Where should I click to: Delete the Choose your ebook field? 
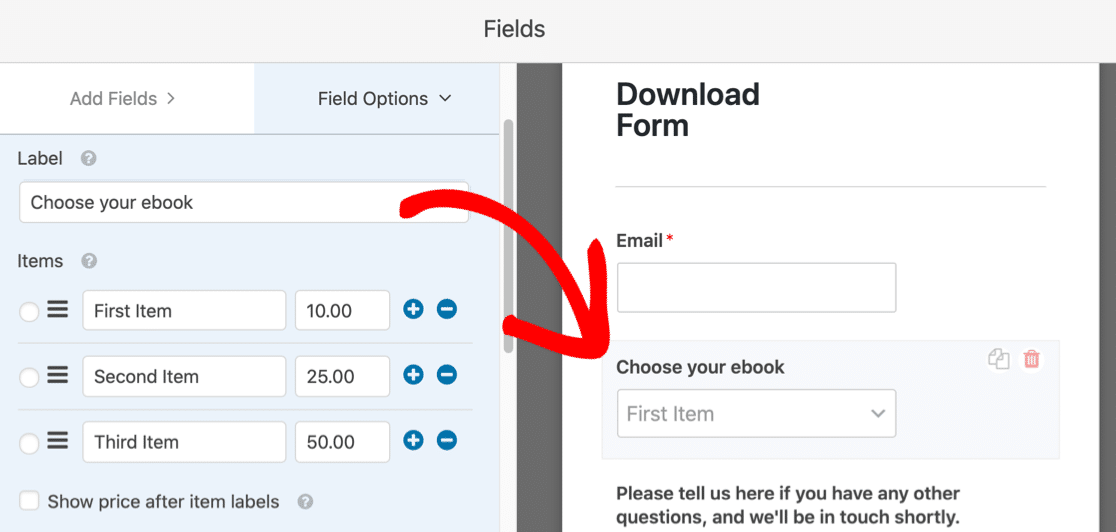coord(1032,360)
